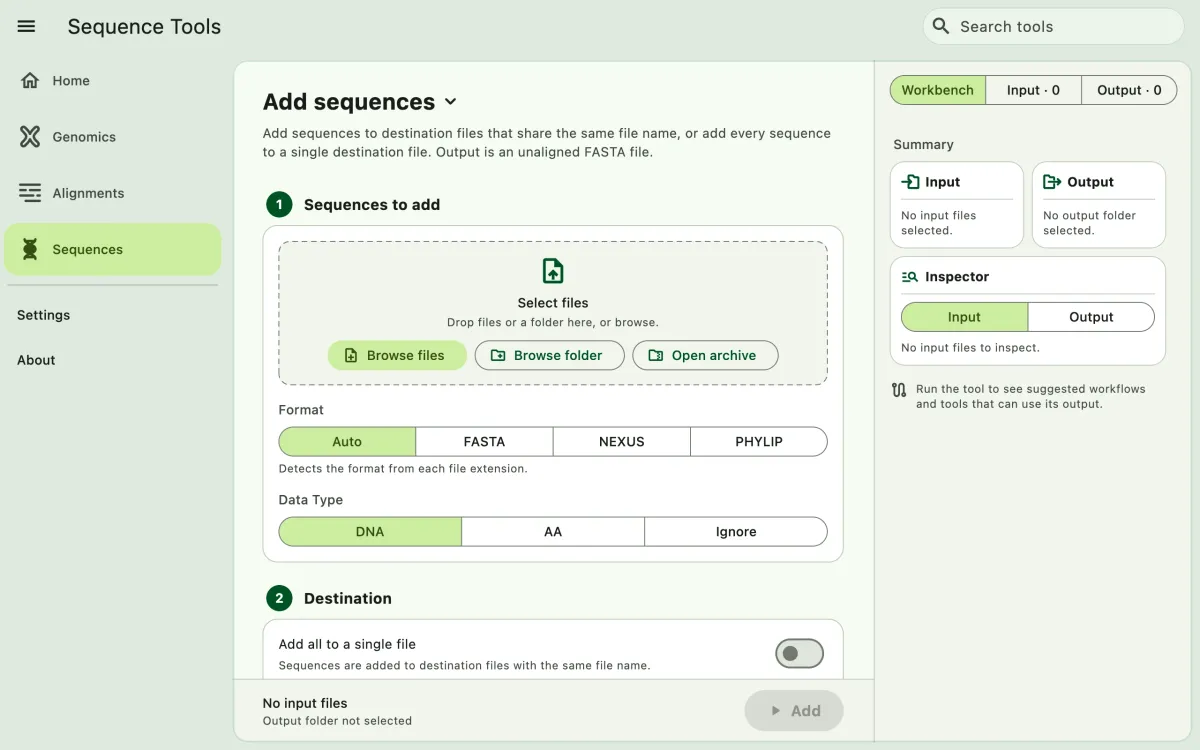Click 'Output folder not selected' status text
The image size is (1200, 750).
337,720
